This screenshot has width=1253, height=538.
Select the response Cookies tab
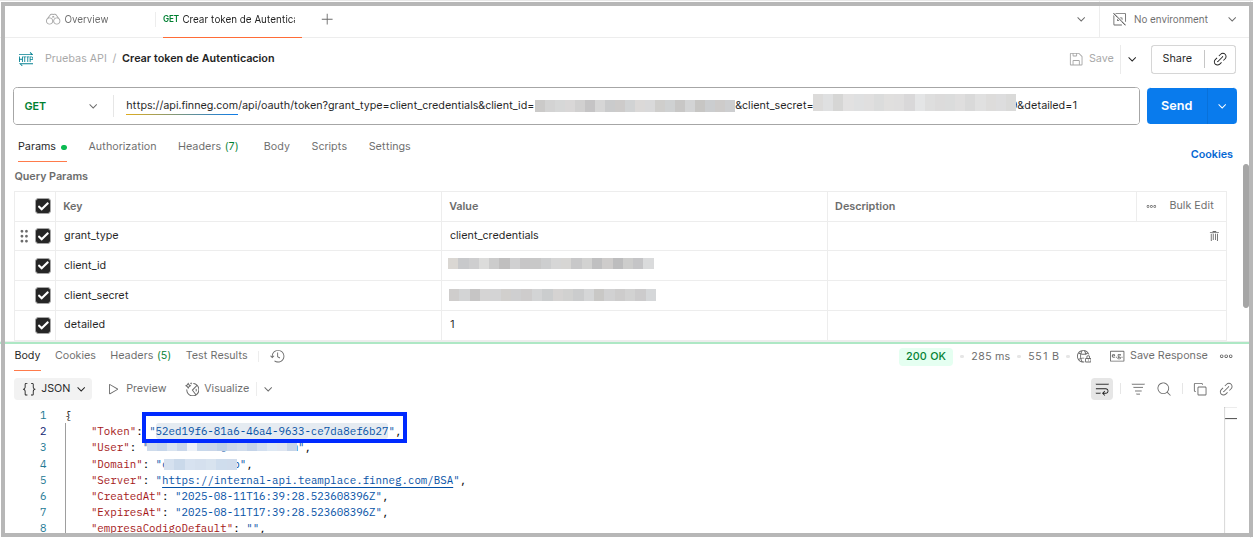[75, 356]
